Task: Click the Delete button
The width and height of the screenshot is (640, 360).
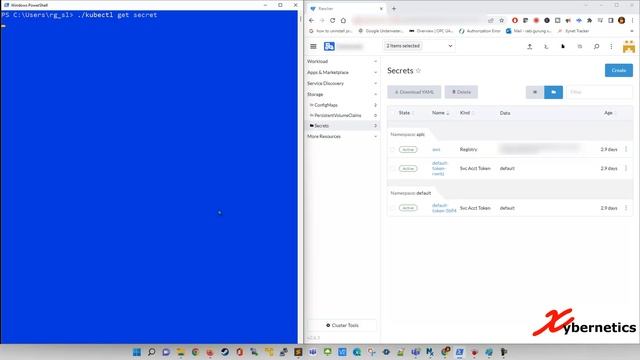Action: (461, 92)
